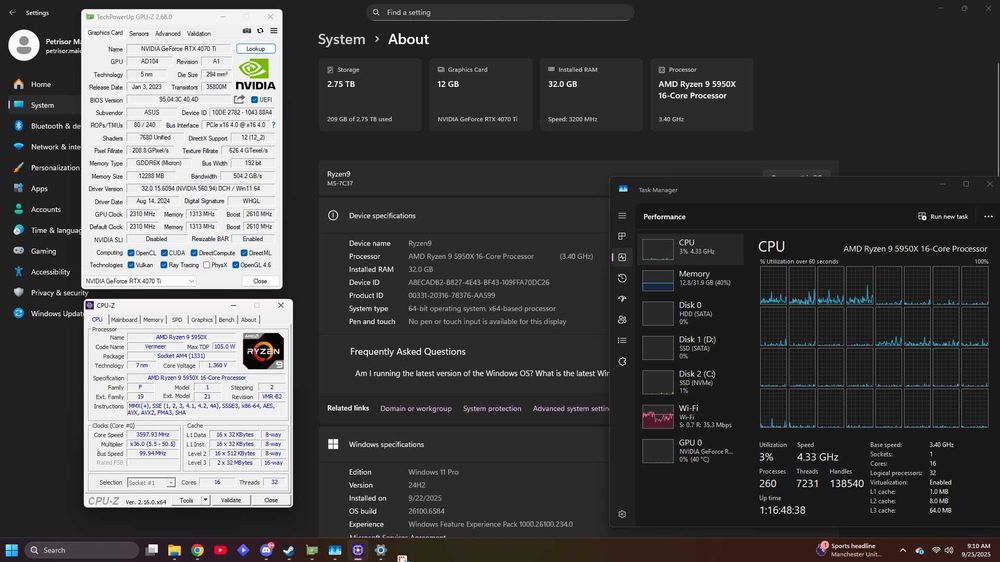1000x562 pixels.
Task: Open System protection link
Action: point(492,408)
